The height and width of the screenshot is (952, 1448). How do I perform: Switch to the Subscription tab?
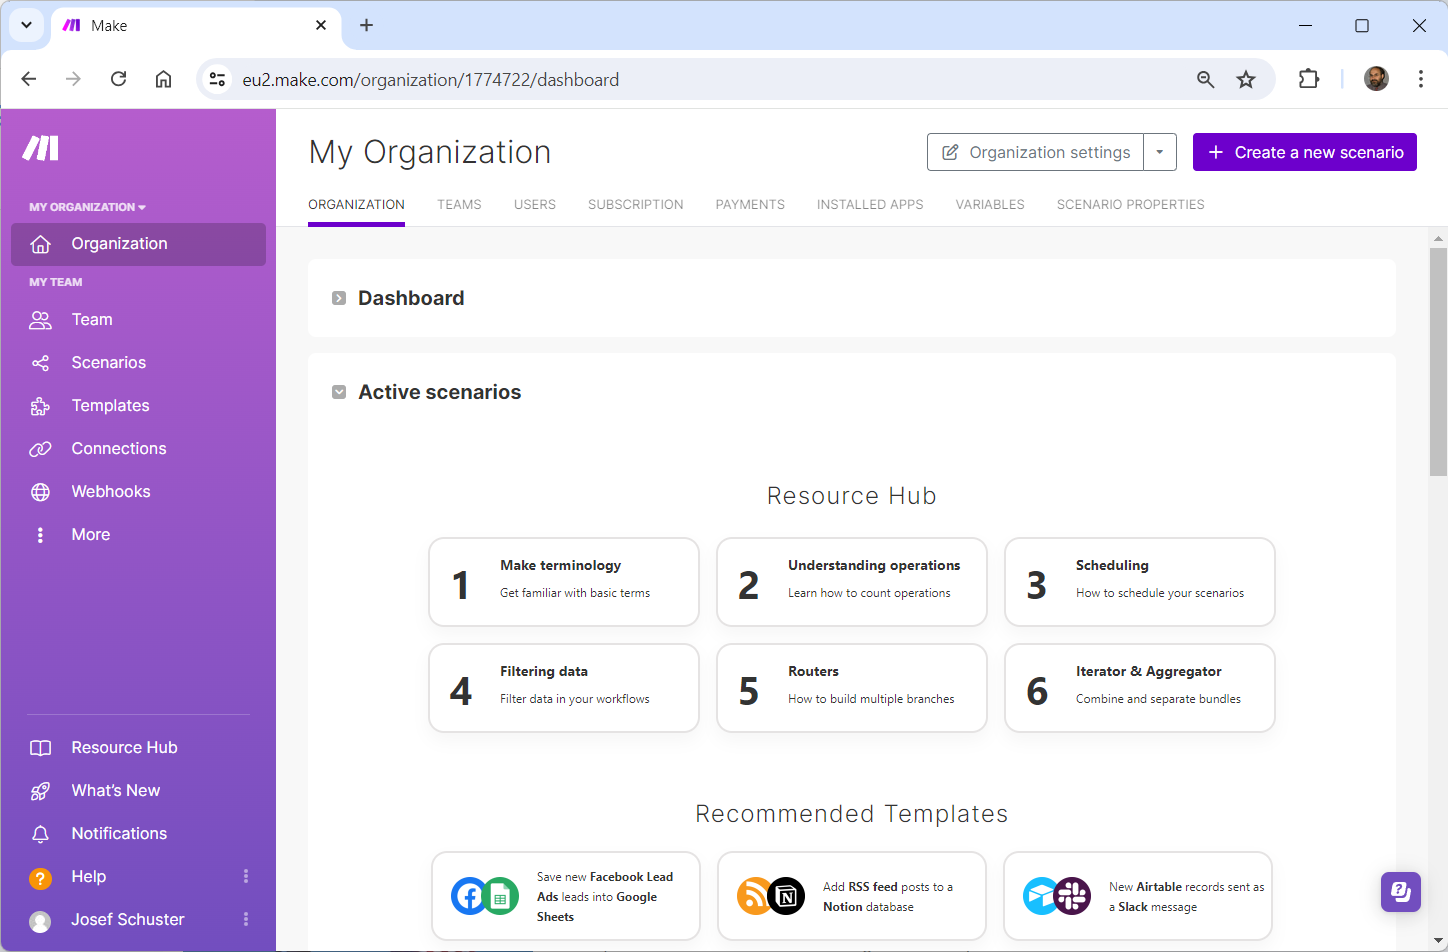coord(635,205)
